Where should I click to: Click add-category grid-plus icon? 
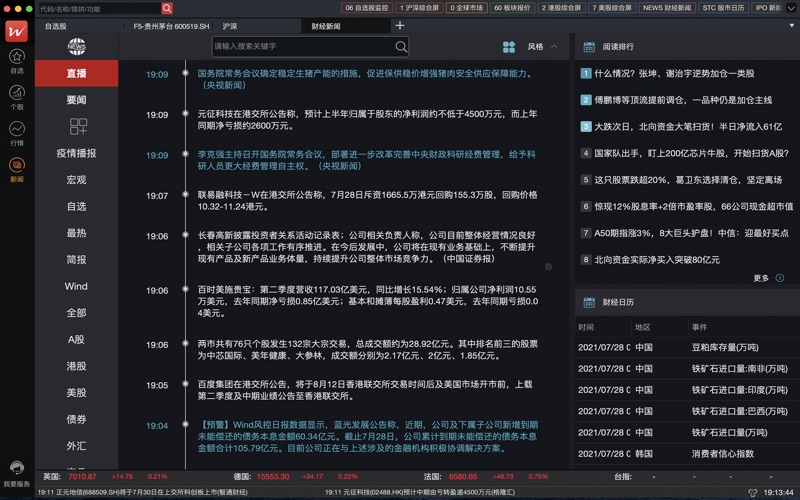click(77, 126)
